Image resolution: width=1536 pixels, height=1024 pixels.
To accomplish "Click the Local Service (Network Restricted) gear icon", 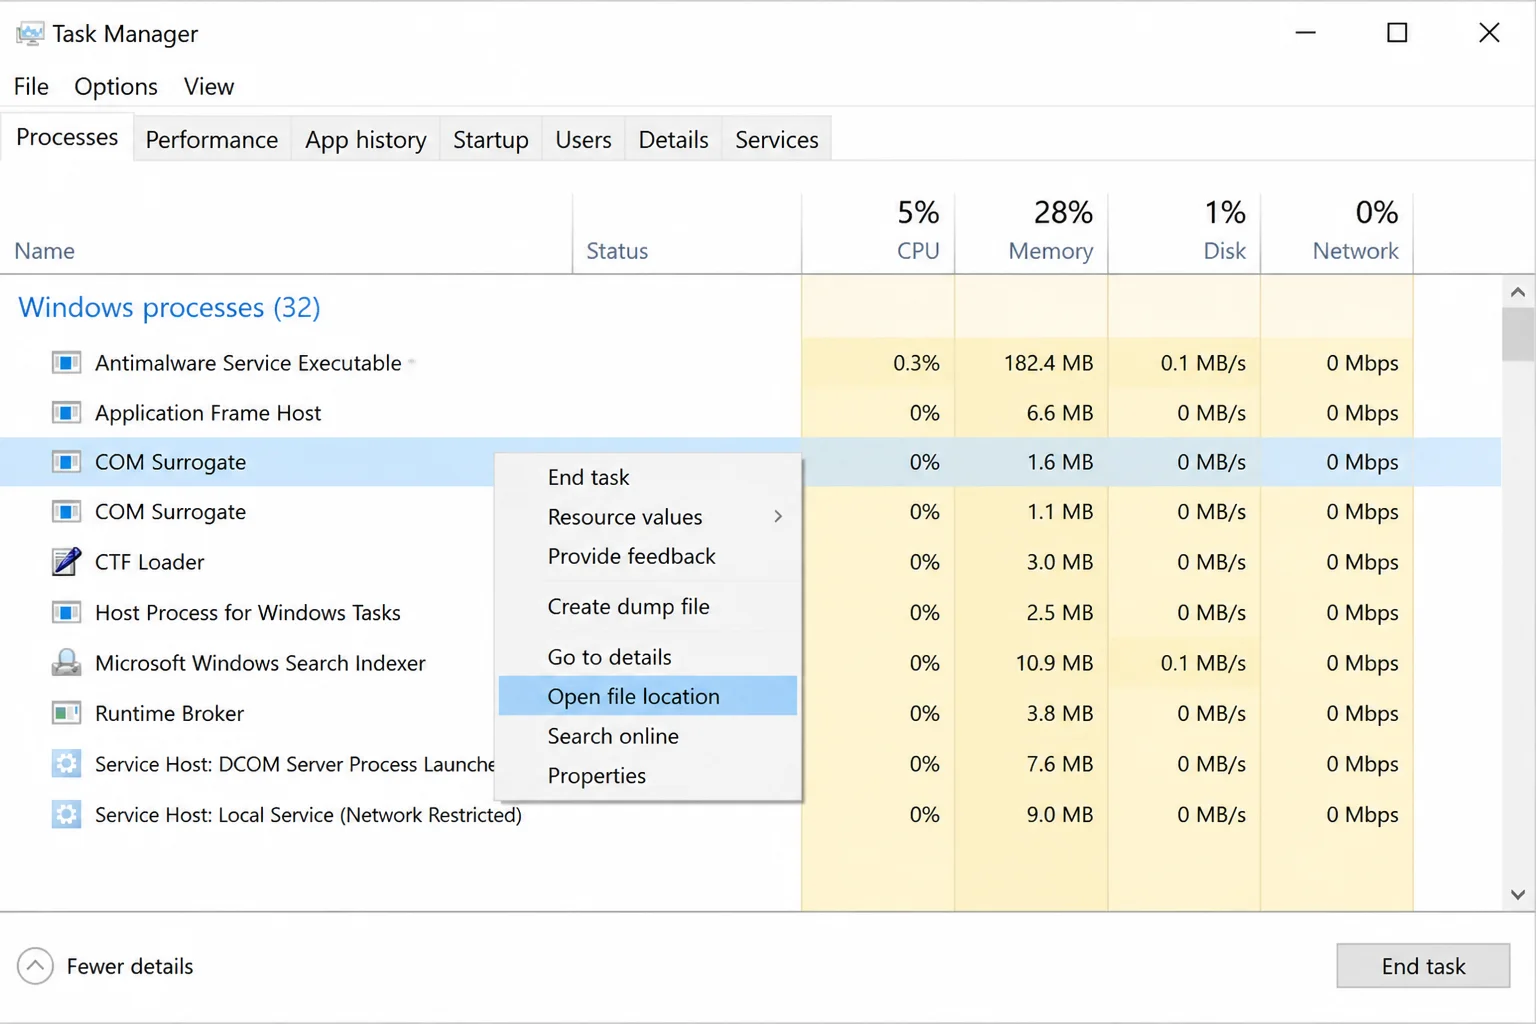I will click(66, 815).
